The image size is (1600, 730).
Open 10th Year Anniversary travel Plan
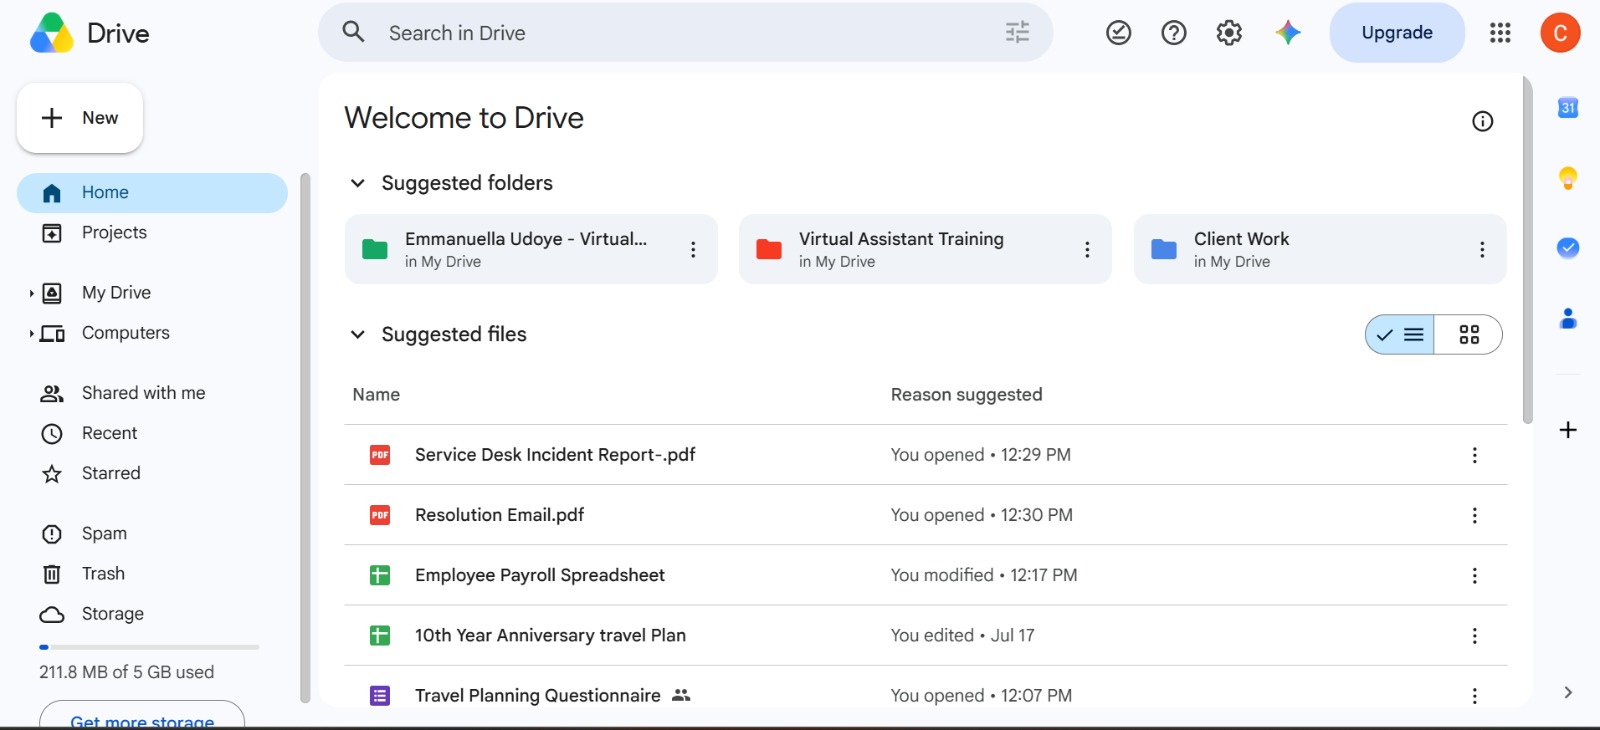(x=550, y=635)
